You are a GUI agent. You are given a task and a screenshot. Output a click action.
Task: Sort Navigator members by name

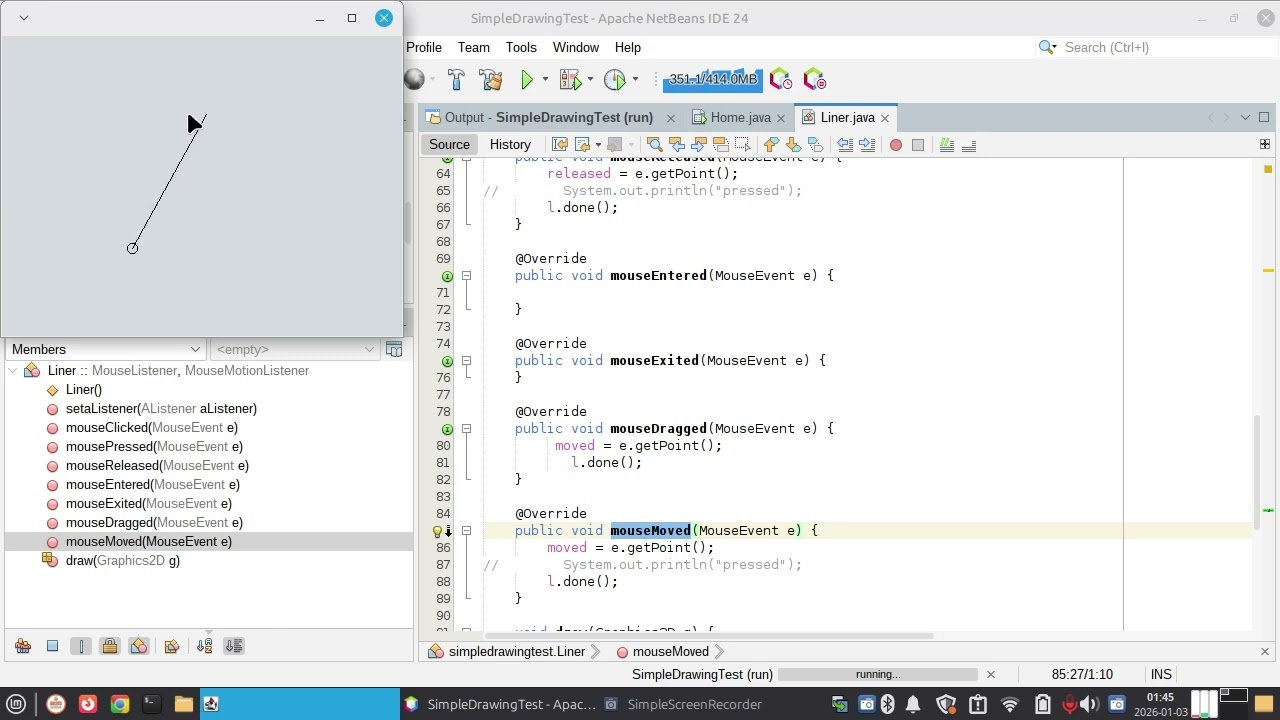pyautogui.click(x=204, y=646)
